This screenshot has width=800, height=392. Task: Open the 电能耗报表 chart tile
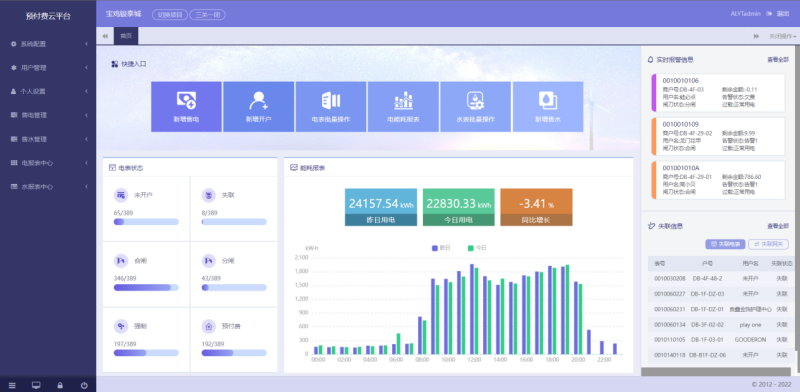click(x=403, y=107)
